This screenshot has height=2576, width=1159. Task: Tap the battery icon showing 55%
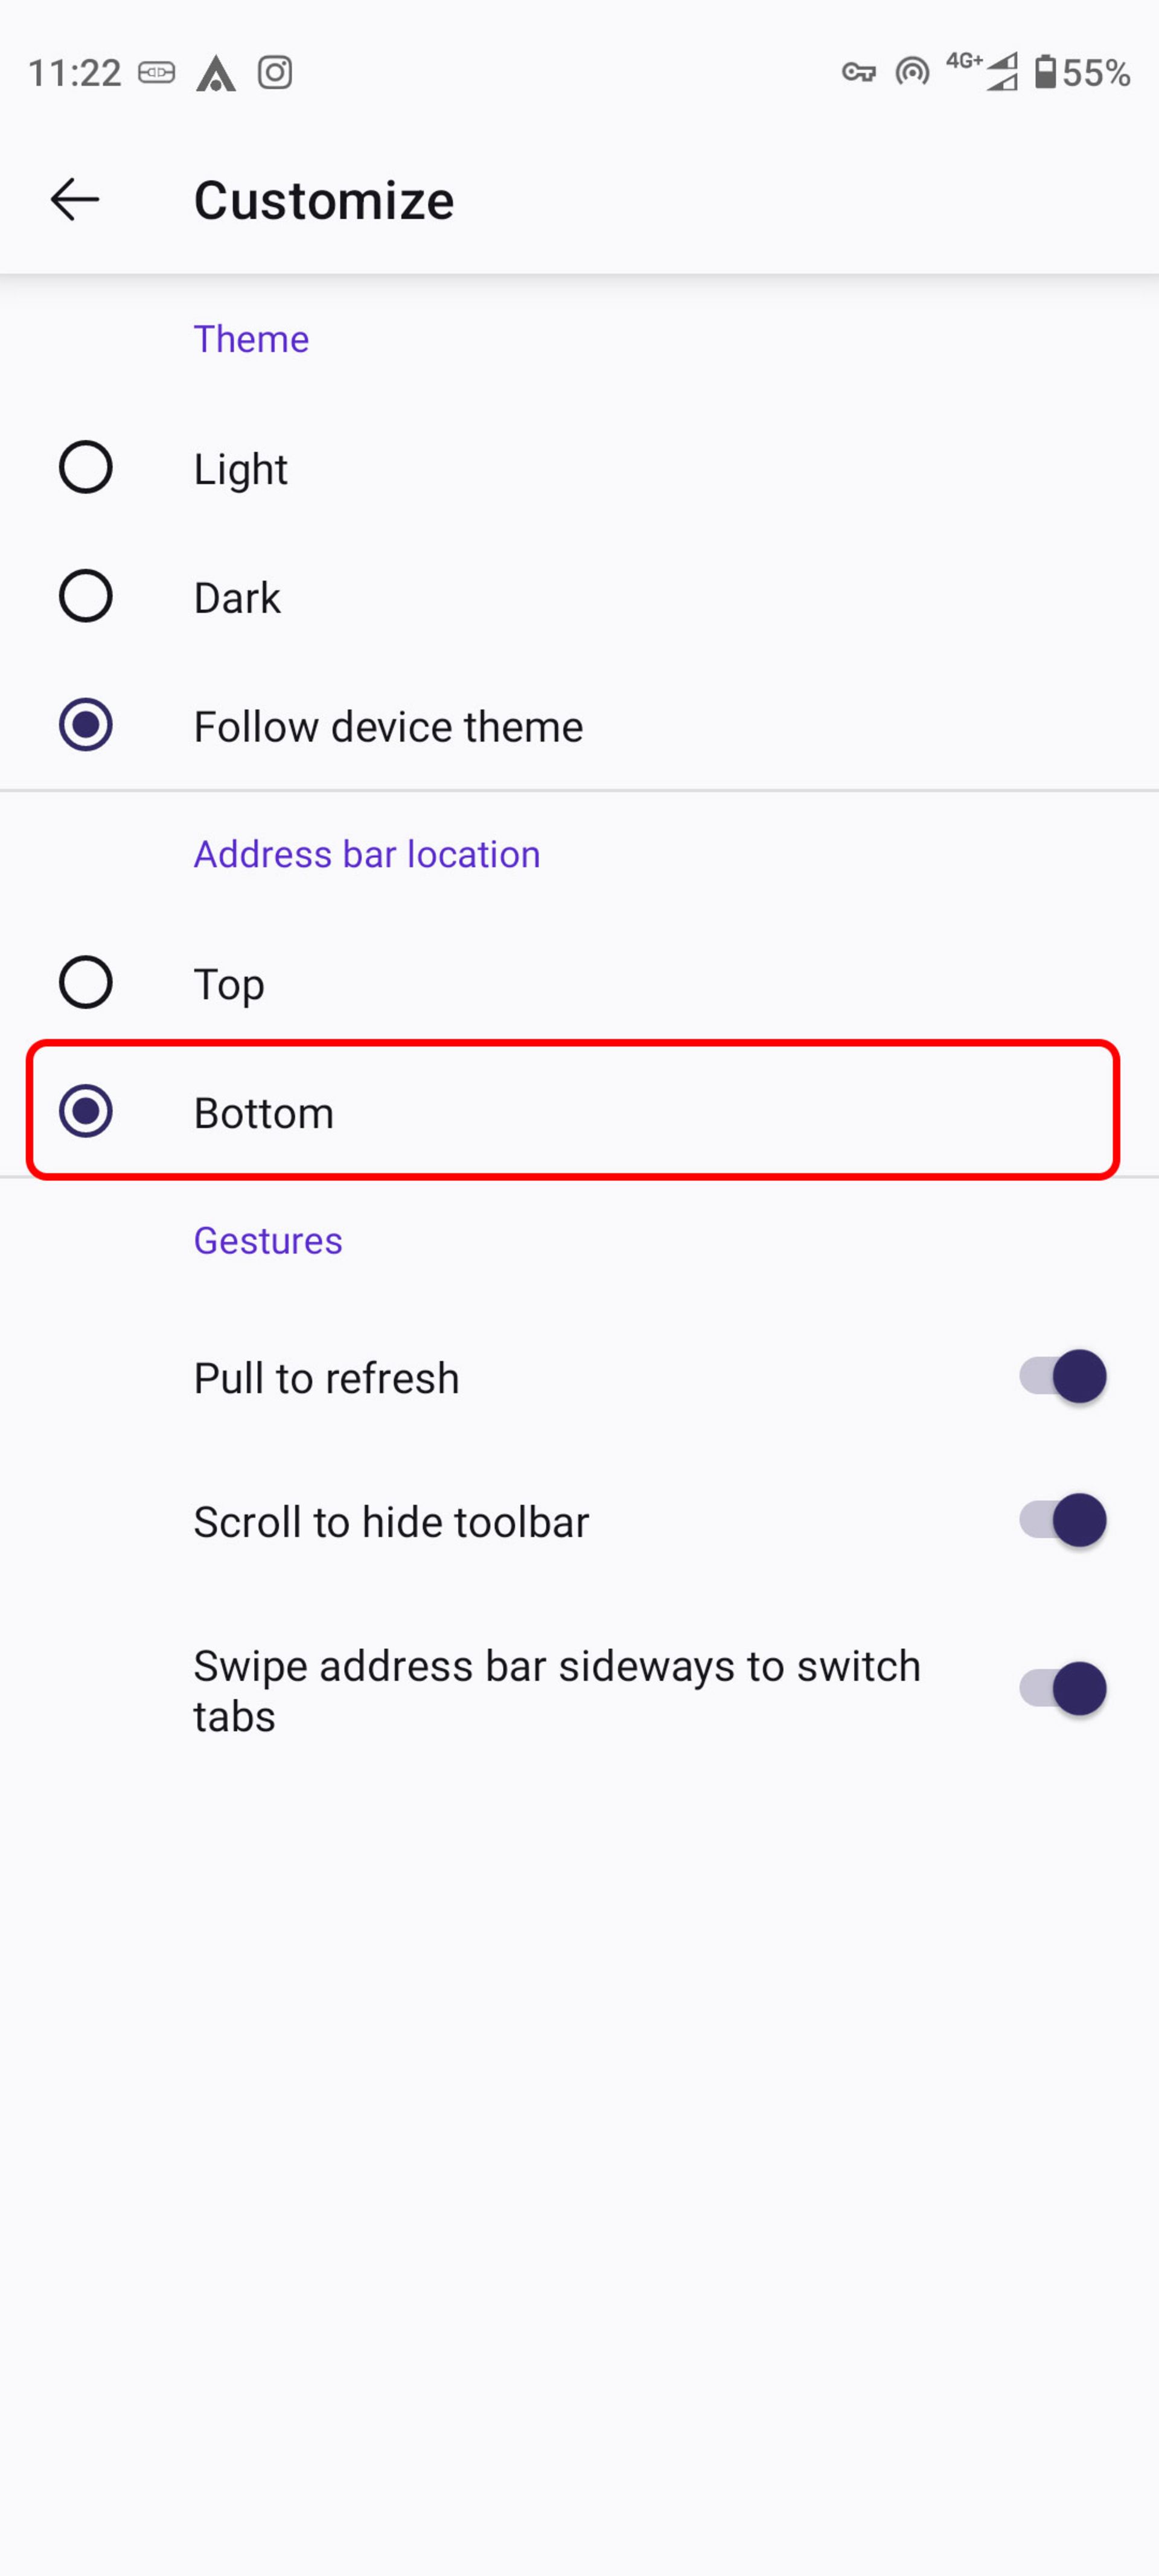tap(1045, 72)
